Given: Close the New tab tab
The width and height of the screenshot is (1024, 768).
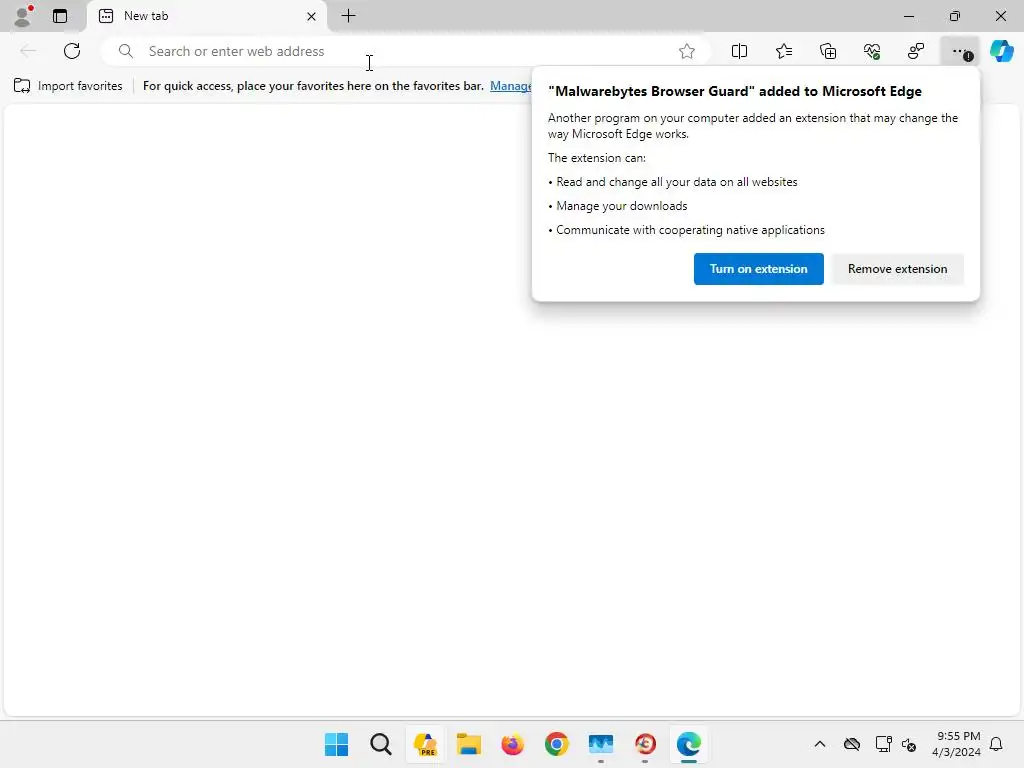Looking at the screenshot, I should 312,16.
